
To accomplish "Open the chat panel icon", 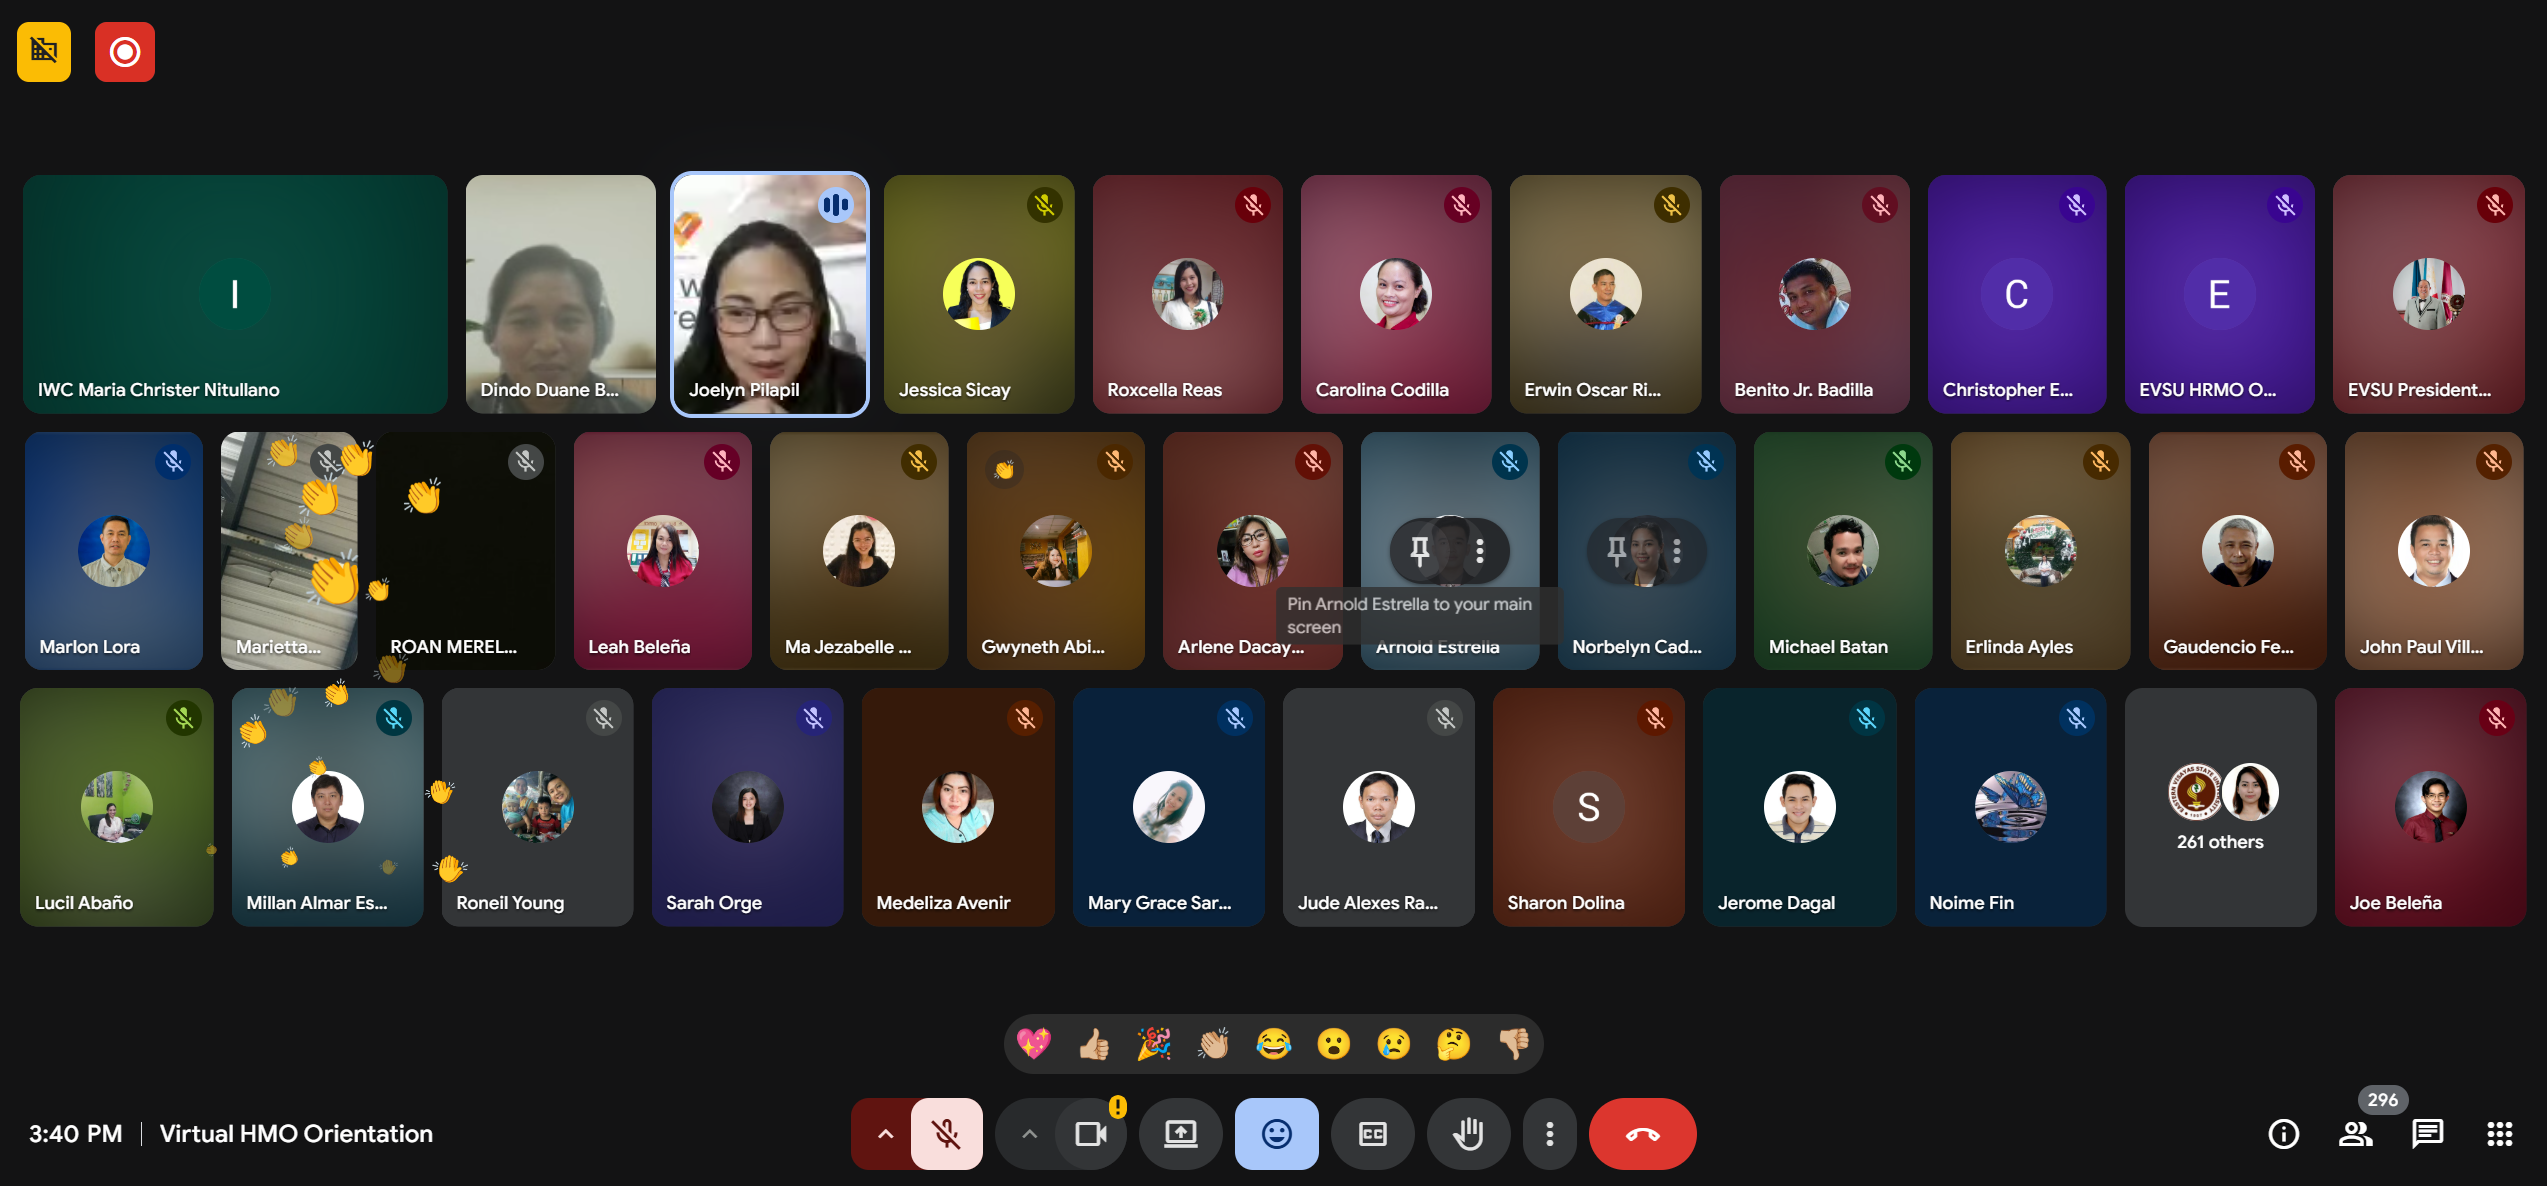I will tap(2427, 1134).
